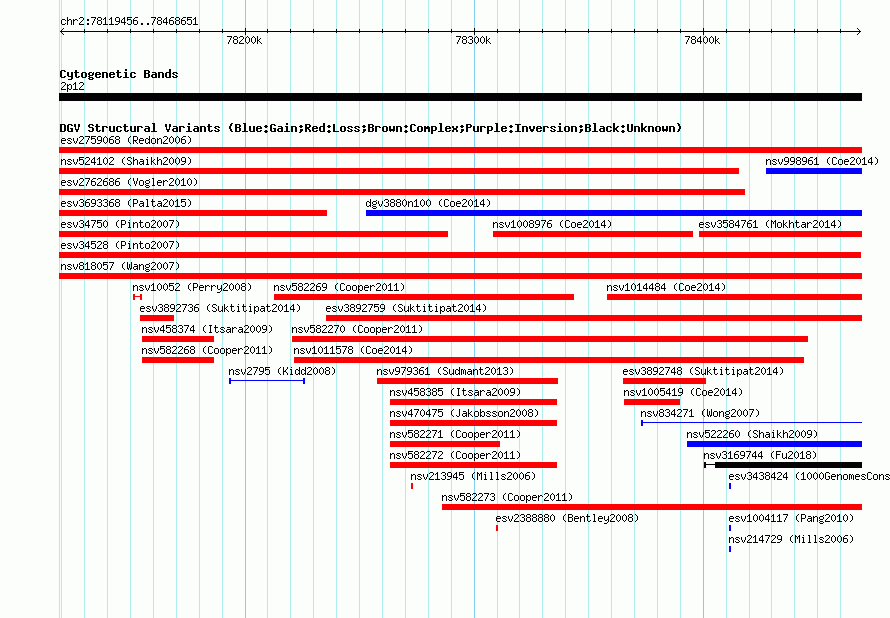
Task: Select nsv834271 (Wong2007) label
Action: (x=700, y=413)
